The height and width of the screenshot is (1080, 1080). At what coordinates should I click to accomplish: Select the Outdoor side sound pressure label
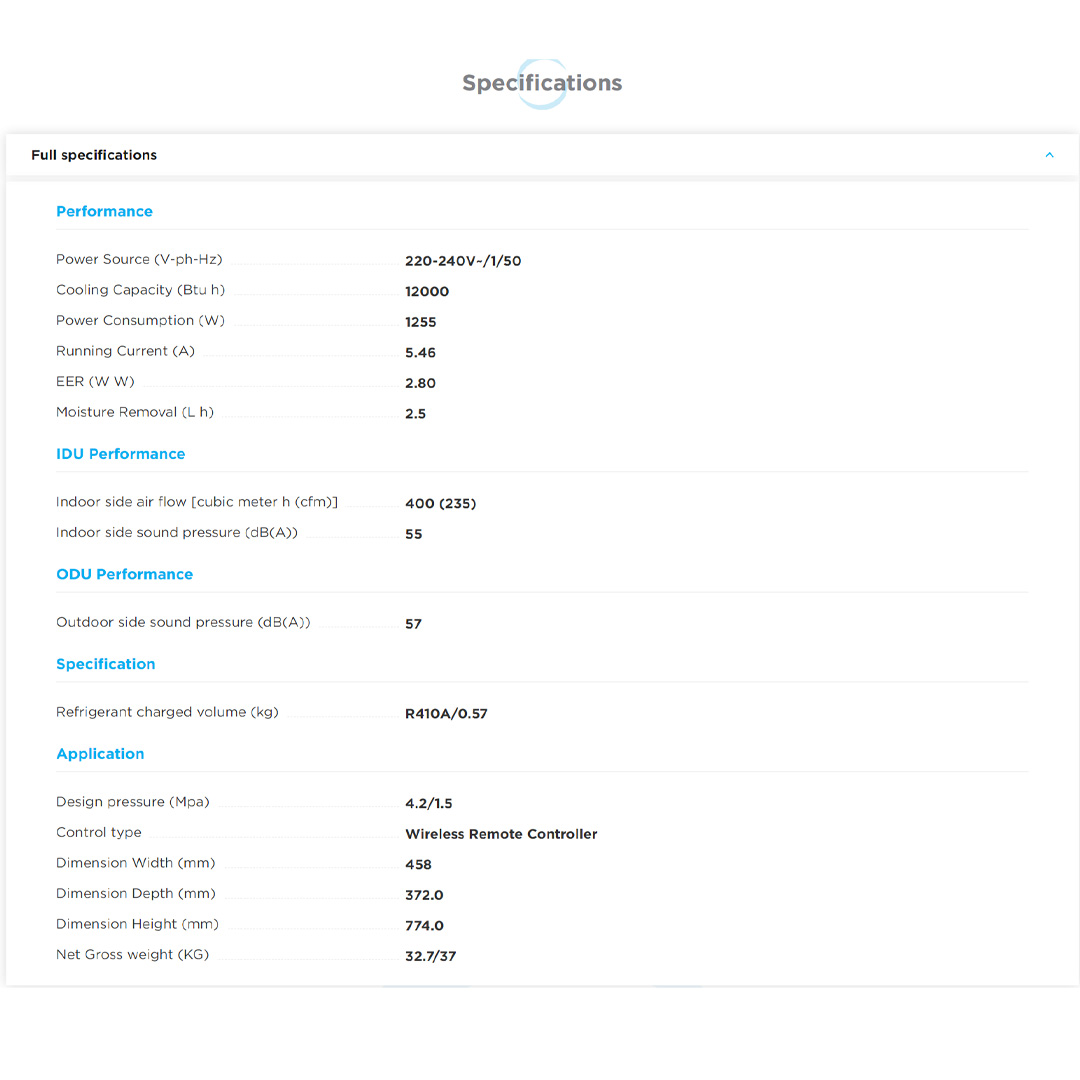pos(183,622)
